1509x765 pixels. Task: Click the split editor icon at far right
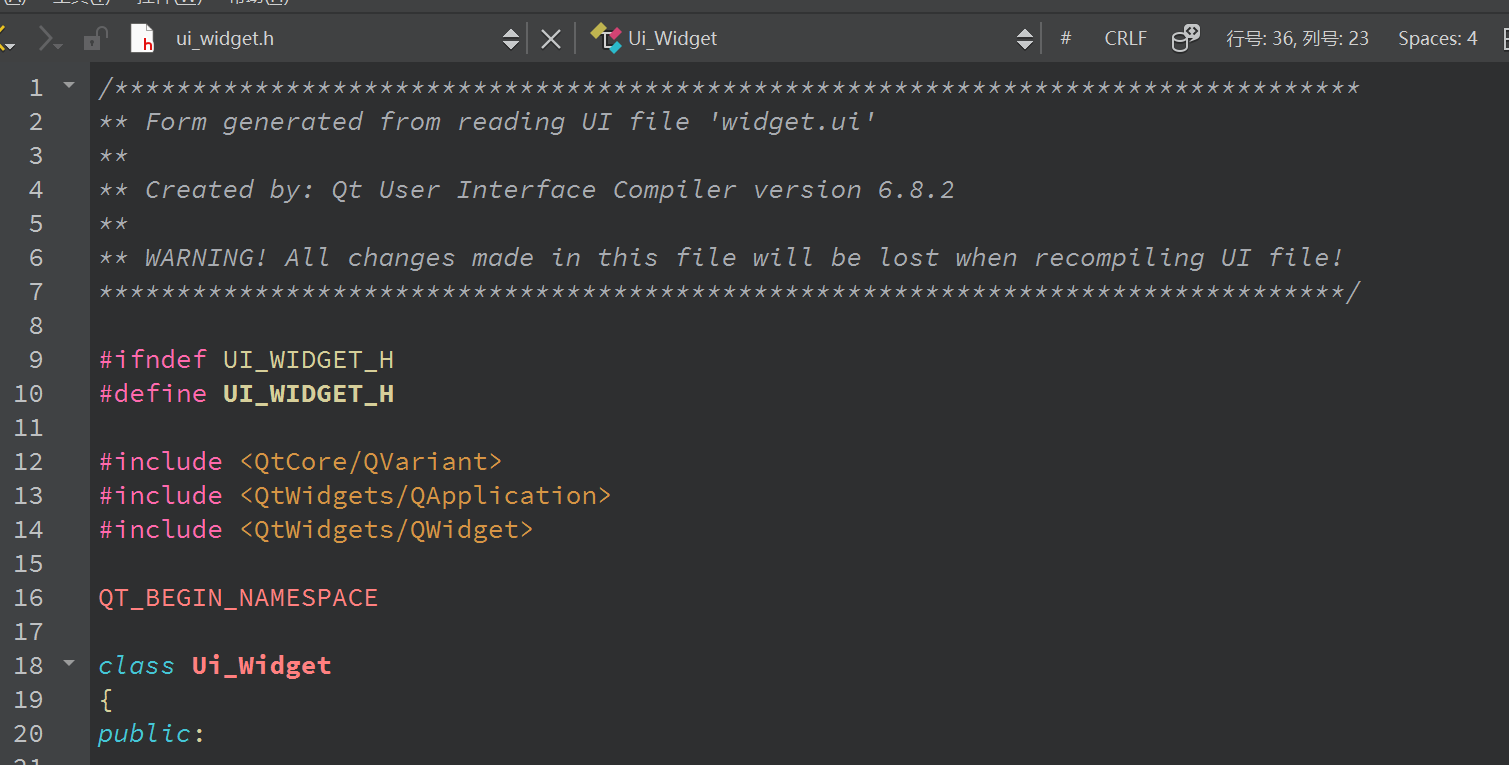click(1503, 39)
